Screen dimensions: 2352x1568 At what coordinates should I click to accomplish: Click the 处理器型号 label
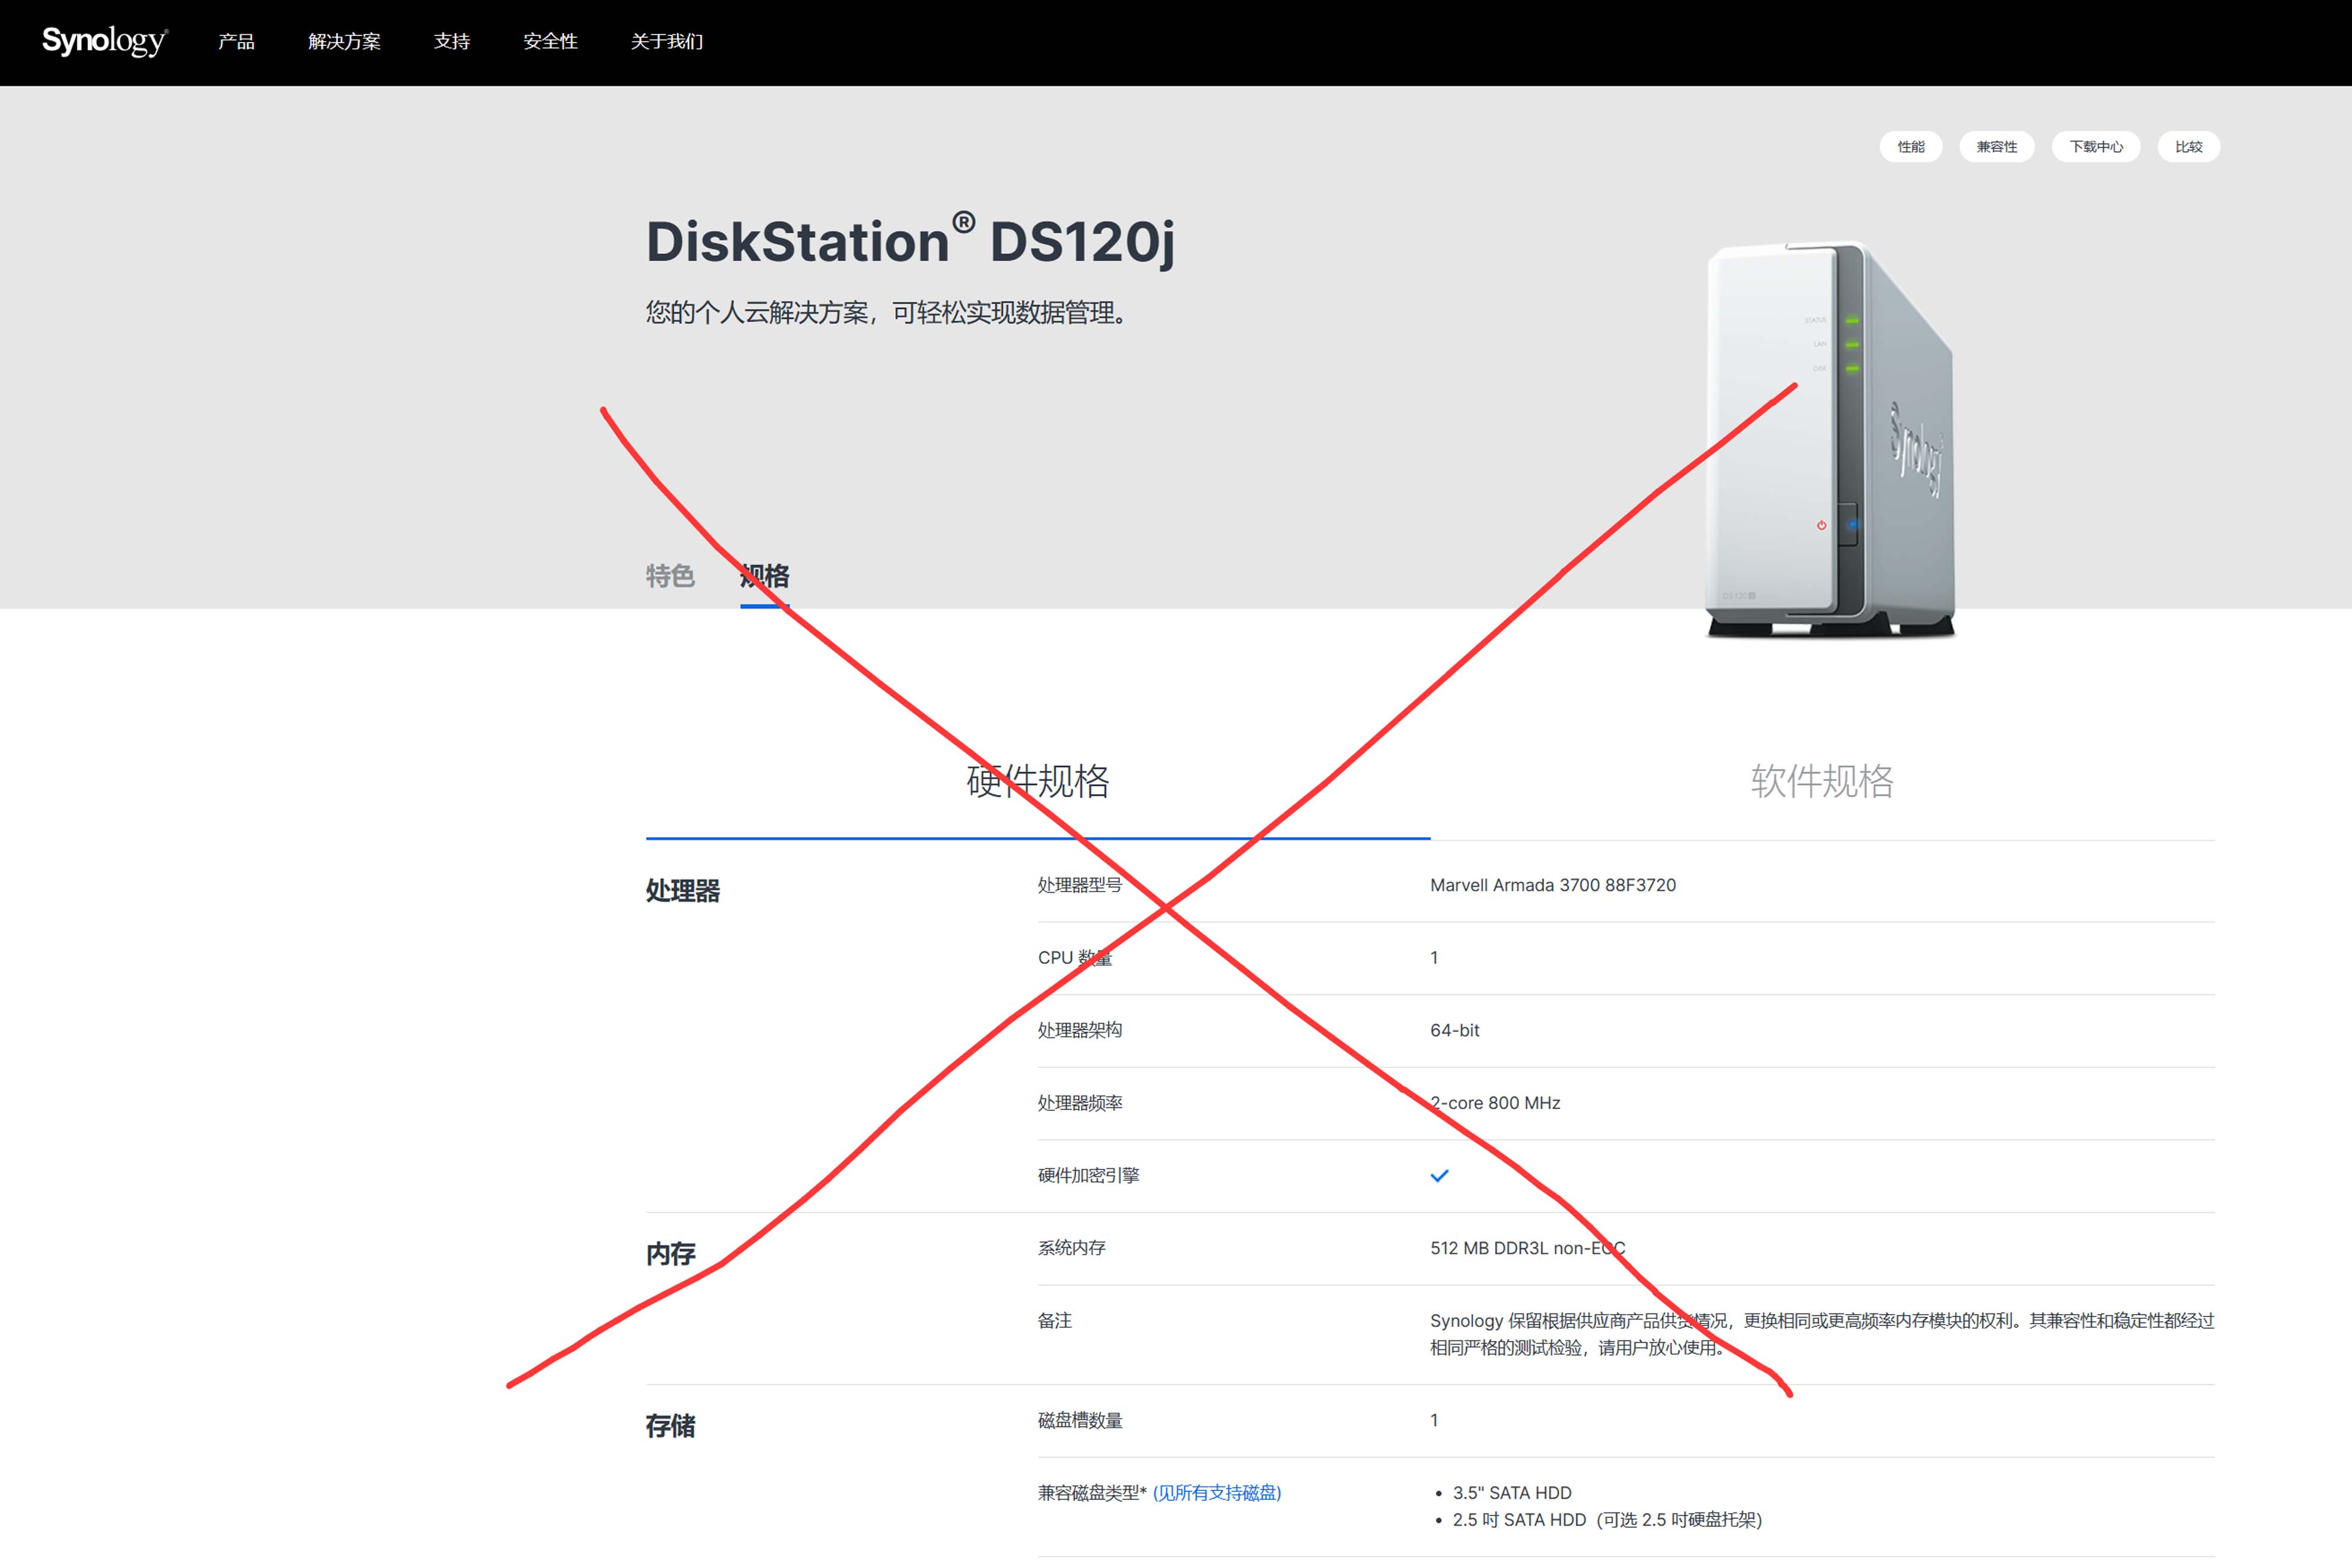[x=1080, y=885]
